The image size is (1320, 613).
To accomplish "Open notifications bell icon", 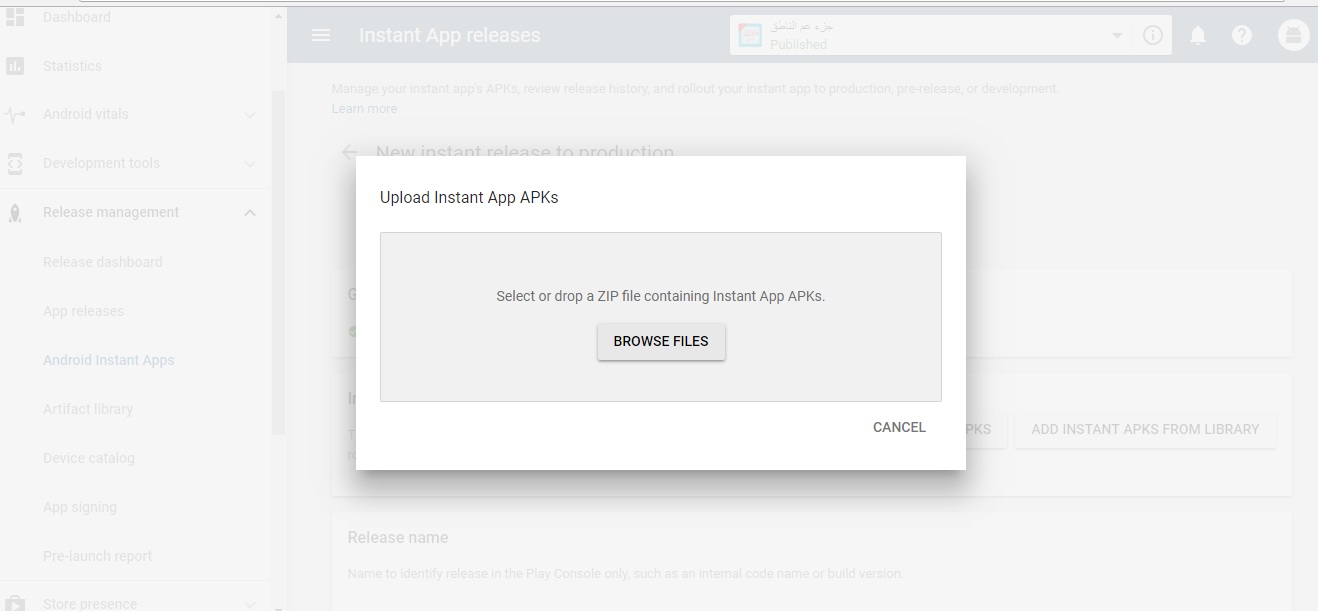I will coord(1197,36).
